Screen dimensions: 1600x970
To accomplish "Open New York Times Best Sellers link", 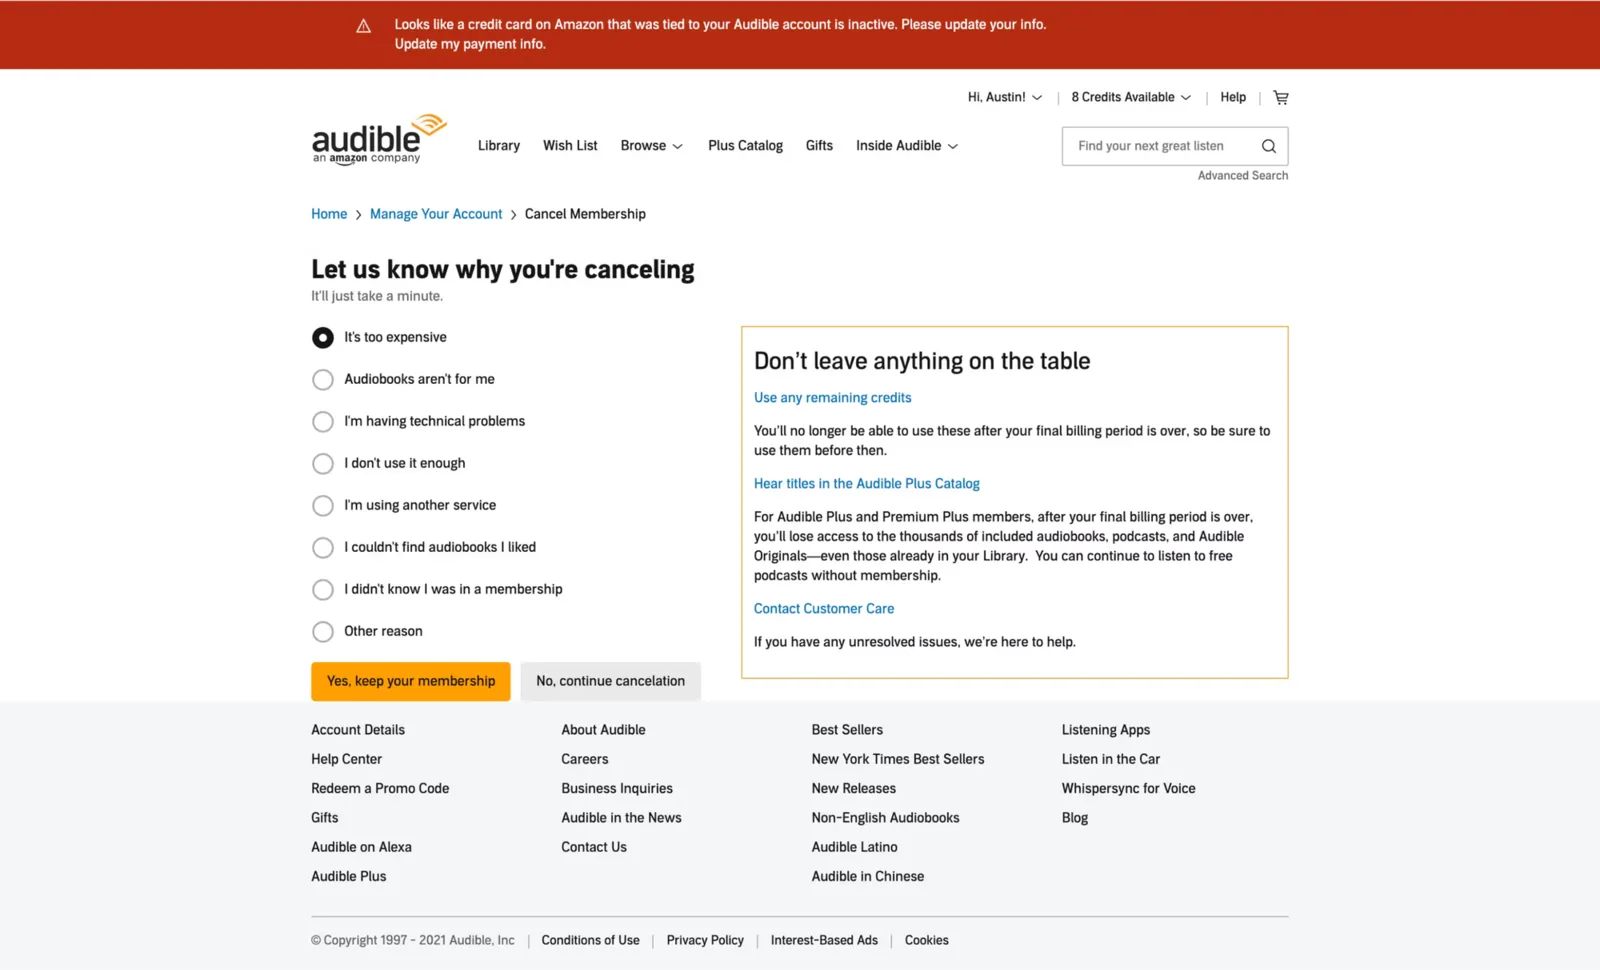I will (x=898, y=759).
